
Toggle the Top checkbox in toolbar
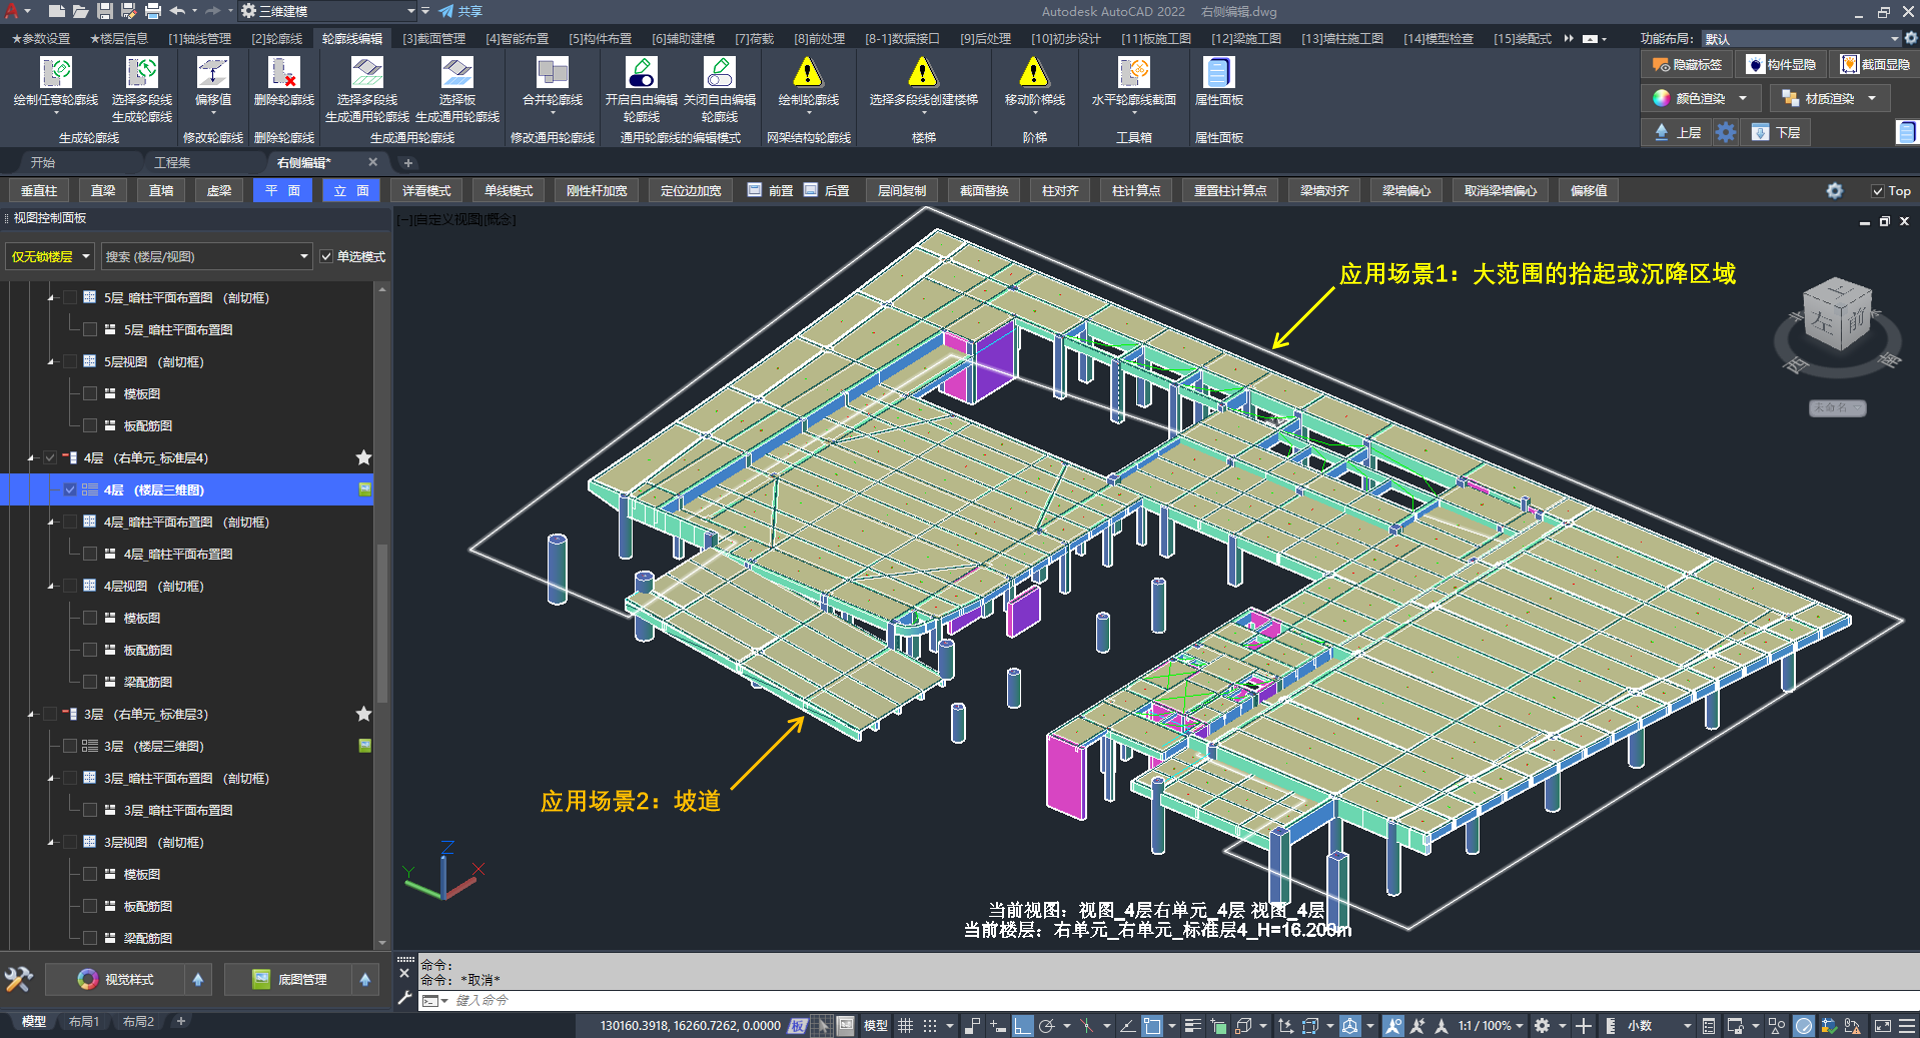click(1877, 191)
